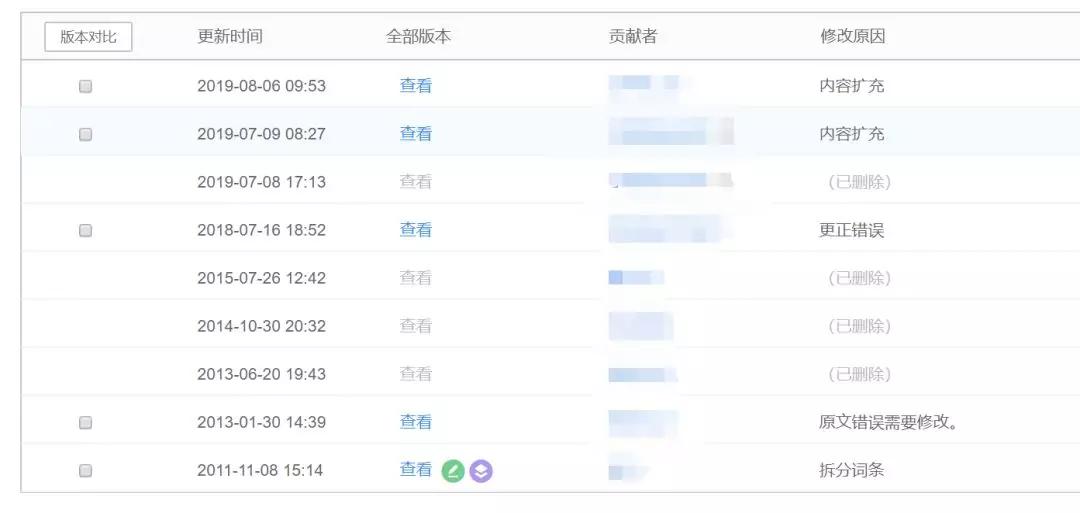The width and height of the screenshot is (1080, 513).
Task: Click the purple layers icon beside 查看
Action: point(481,471)
